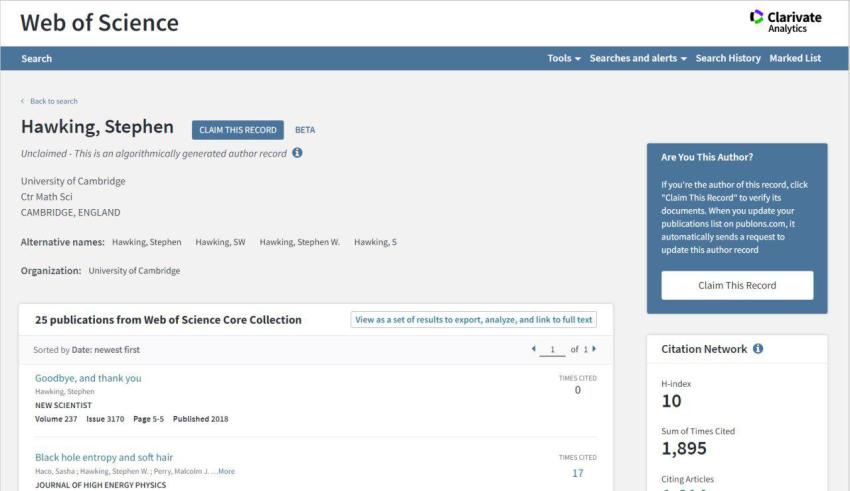This screenshot has height=491, width=850.
Task: Click the white Claim This Record button
Action: point(737,285)
